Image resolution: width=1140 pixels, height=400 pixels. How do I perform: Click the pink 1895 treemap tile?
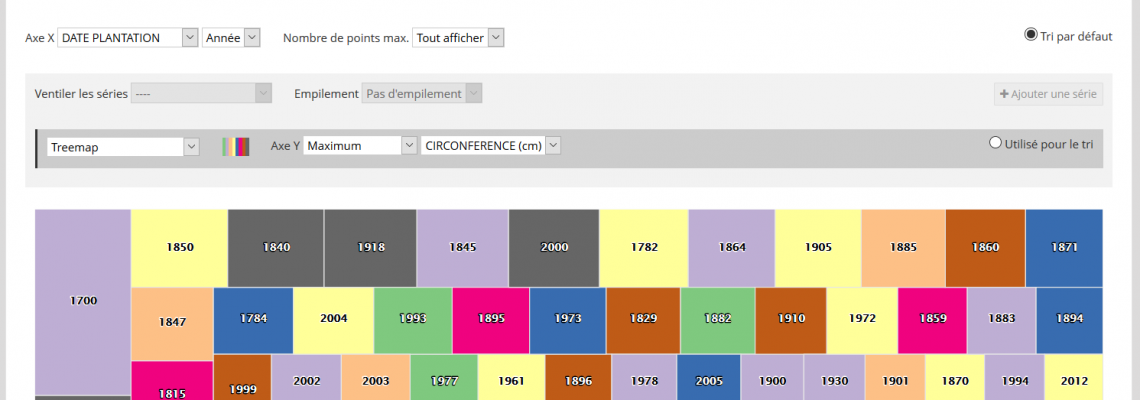click(490, 319)
